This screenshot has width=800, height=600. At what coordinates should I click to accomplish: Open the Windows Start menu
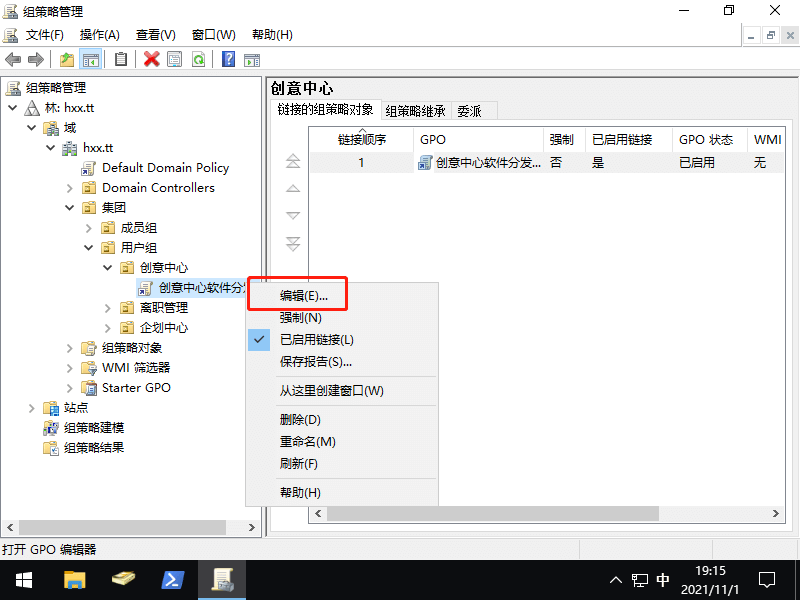(23, 580)
